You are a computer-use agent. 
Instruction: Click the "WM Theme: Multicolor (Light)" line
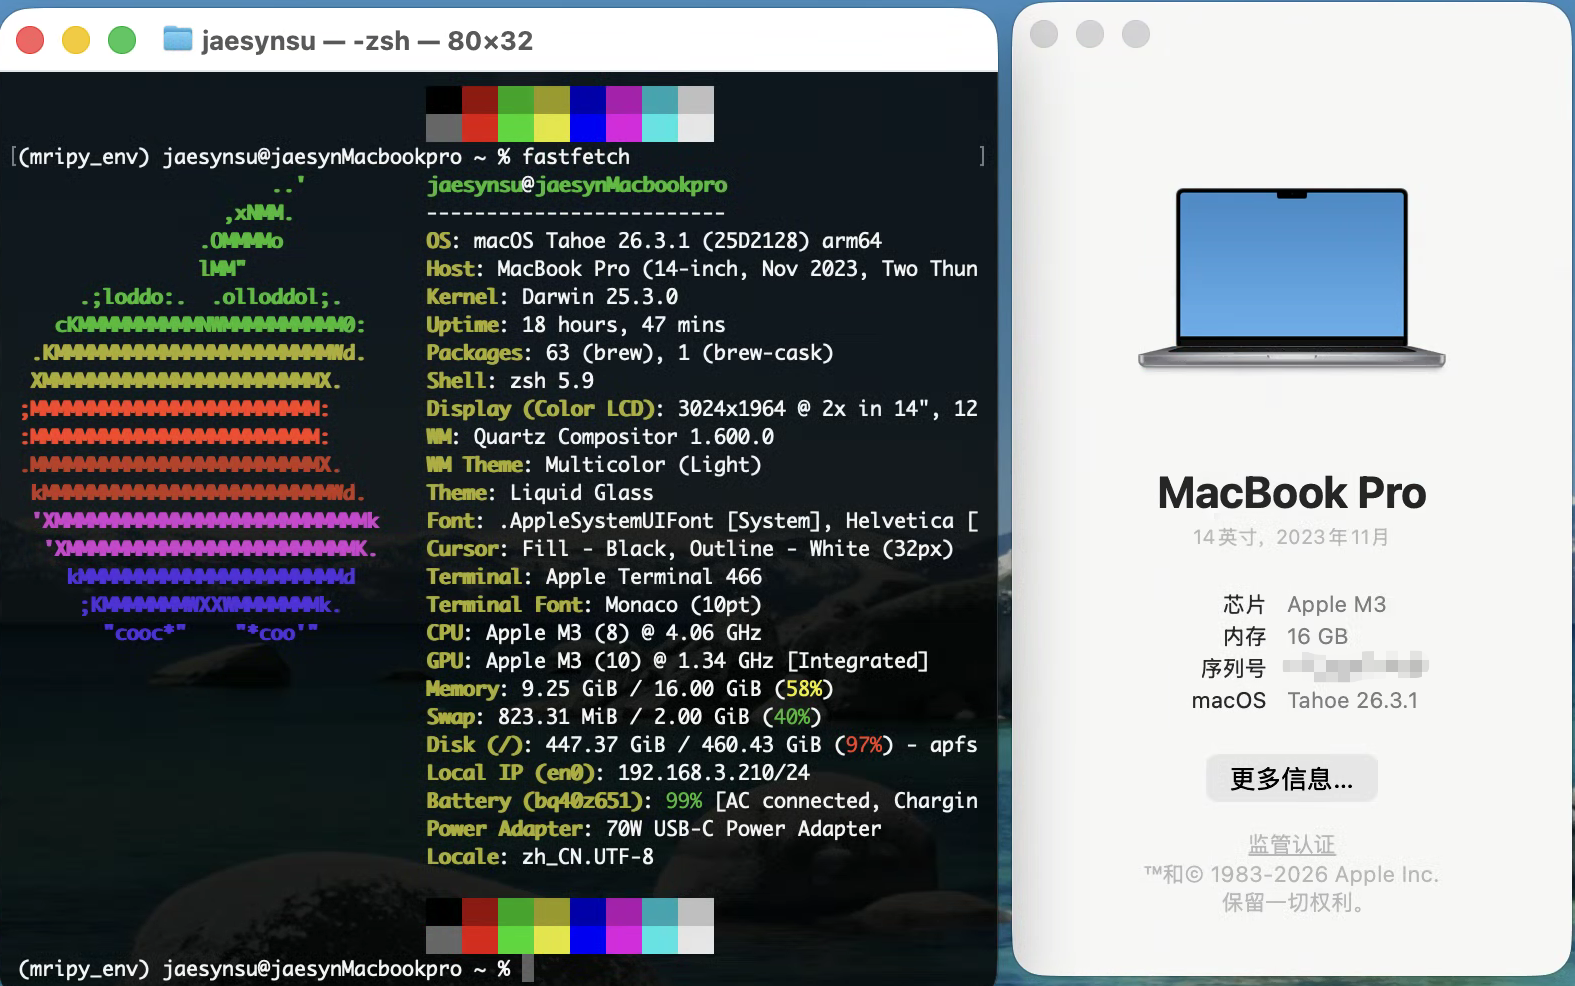pos(594,465)
